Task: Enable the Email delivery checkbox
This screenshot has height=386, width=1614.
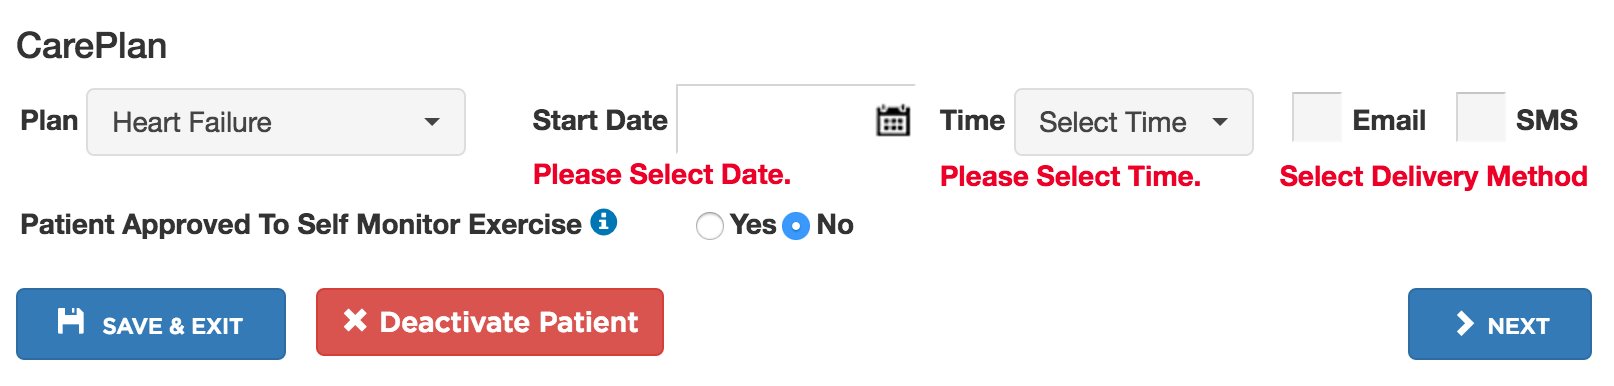Action: (x=1317, y=118)
